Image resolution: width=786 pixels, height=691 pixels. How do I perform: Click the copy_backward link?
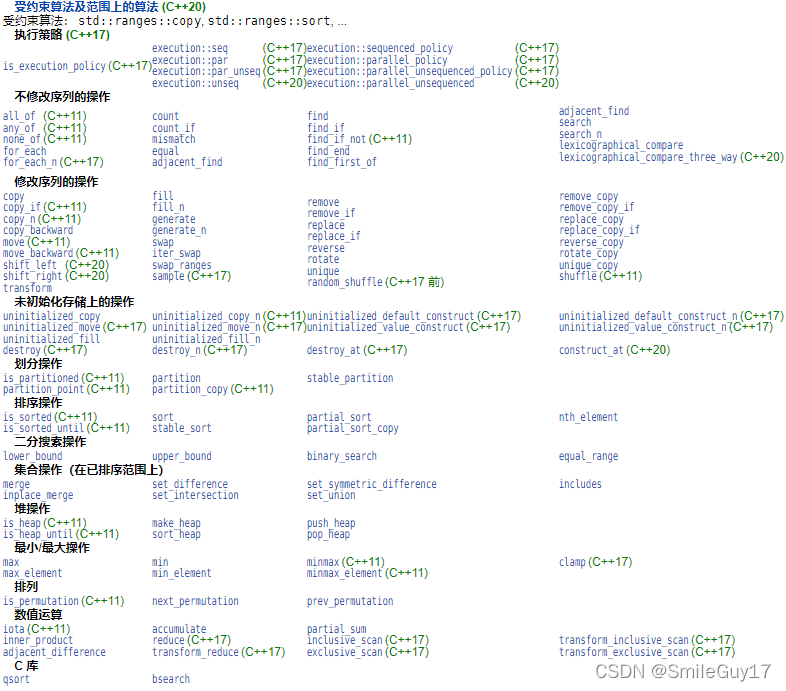tap(38, 230)
